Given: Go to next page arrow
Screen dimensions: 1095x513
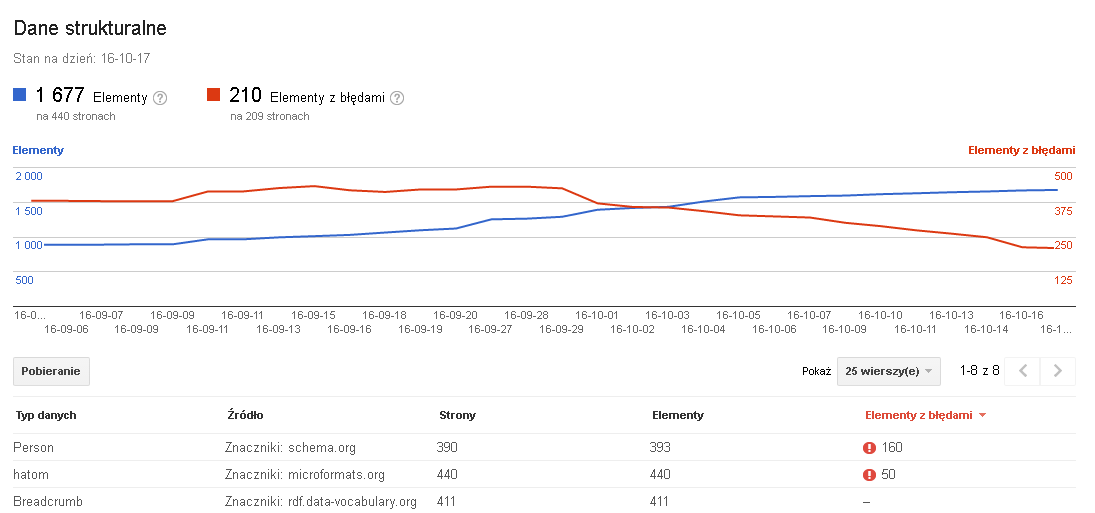Looking at the screenshot, I should point(1058,371).
